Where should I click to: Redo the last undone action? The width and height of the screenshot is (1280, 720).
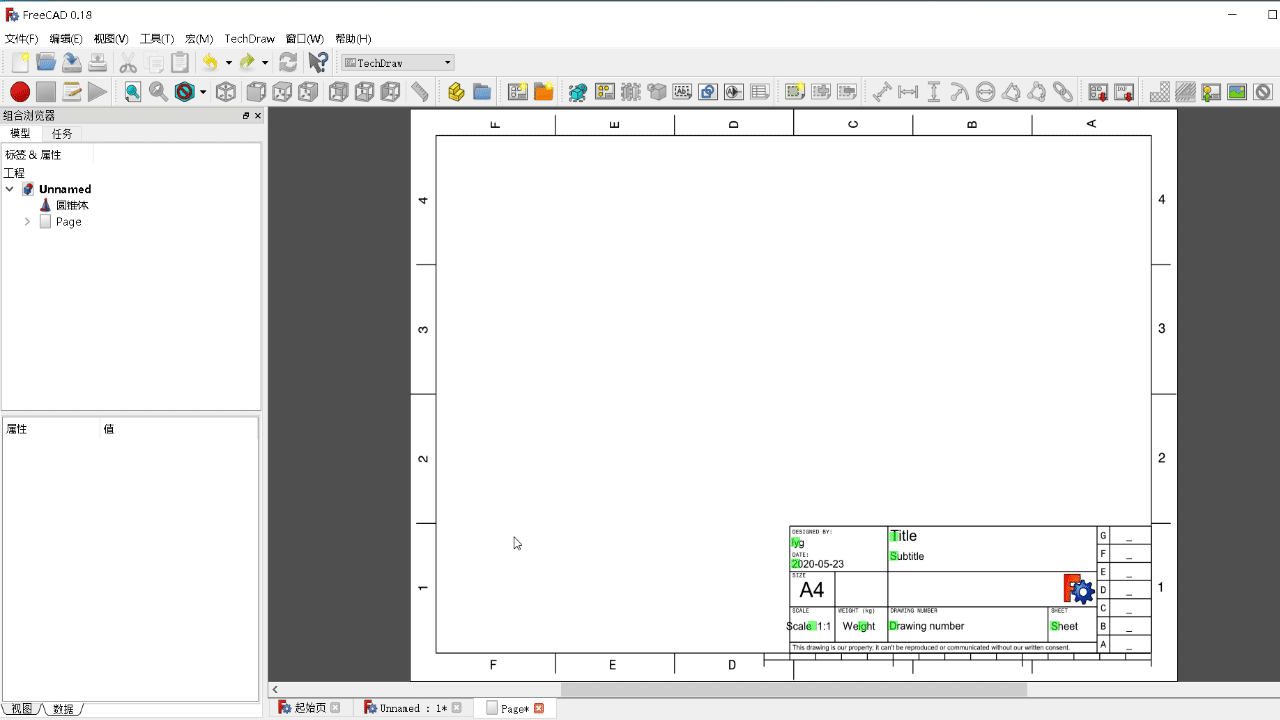pyautogui.click(x=247, y=62)
